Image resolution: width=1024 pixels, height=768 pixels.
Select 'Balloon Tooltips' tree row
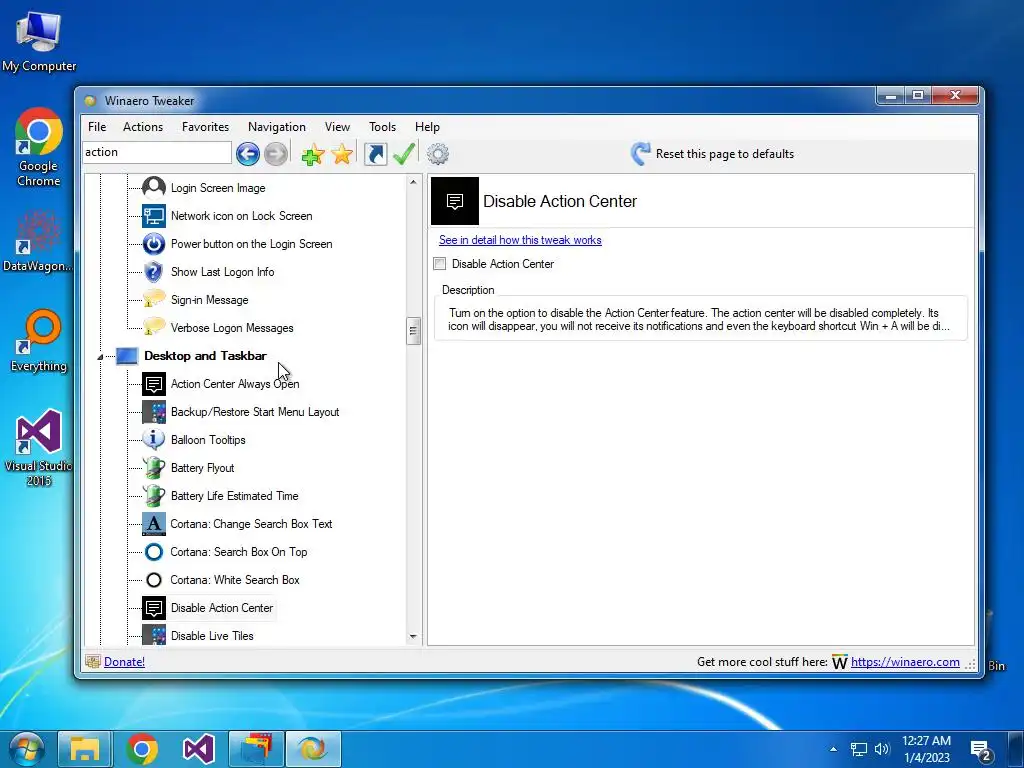coord(208,440)
